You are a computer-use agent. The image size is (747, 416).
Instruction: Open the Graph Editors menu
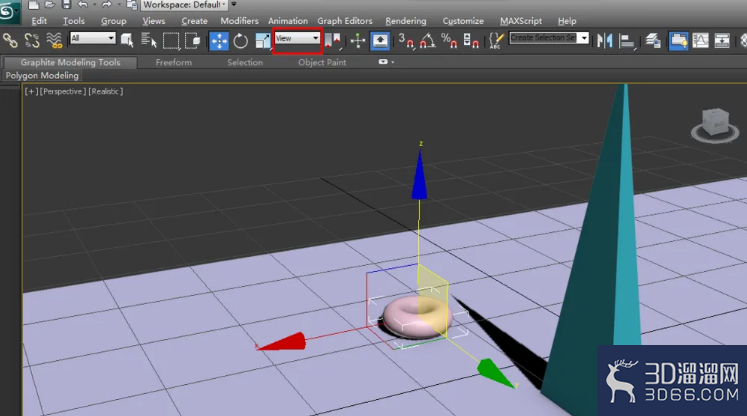pyautogui.click(x=345, y=21)
